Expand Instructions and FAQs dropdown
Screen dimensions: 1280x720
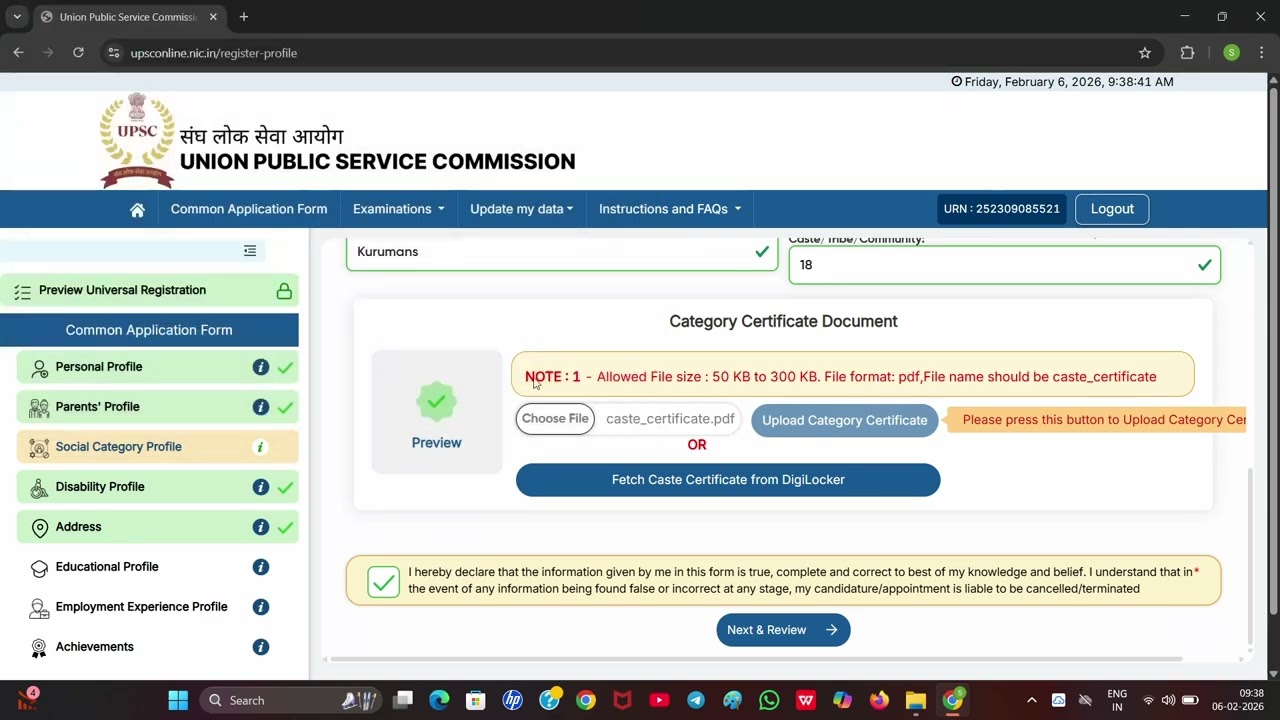[670, 209]
